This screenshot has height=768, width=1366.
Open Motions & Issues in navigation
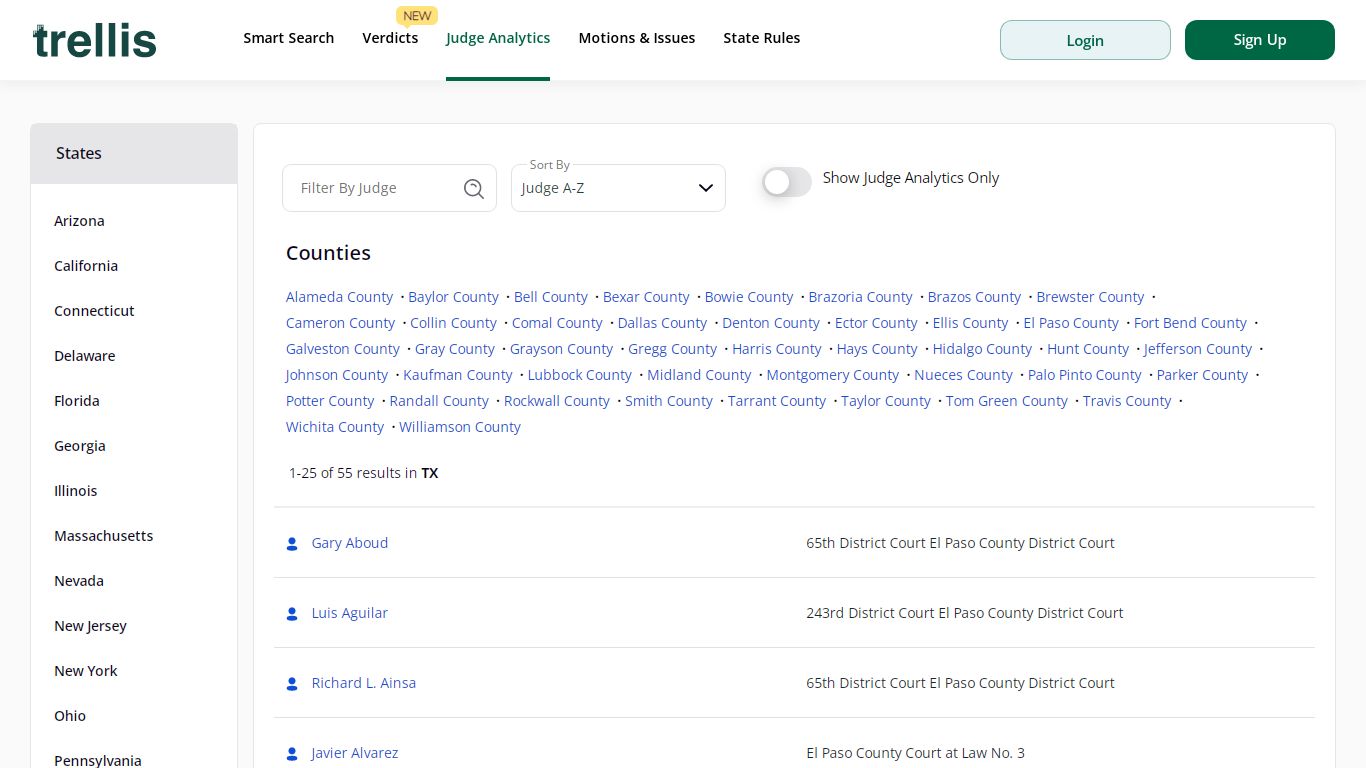pos(637,38)
